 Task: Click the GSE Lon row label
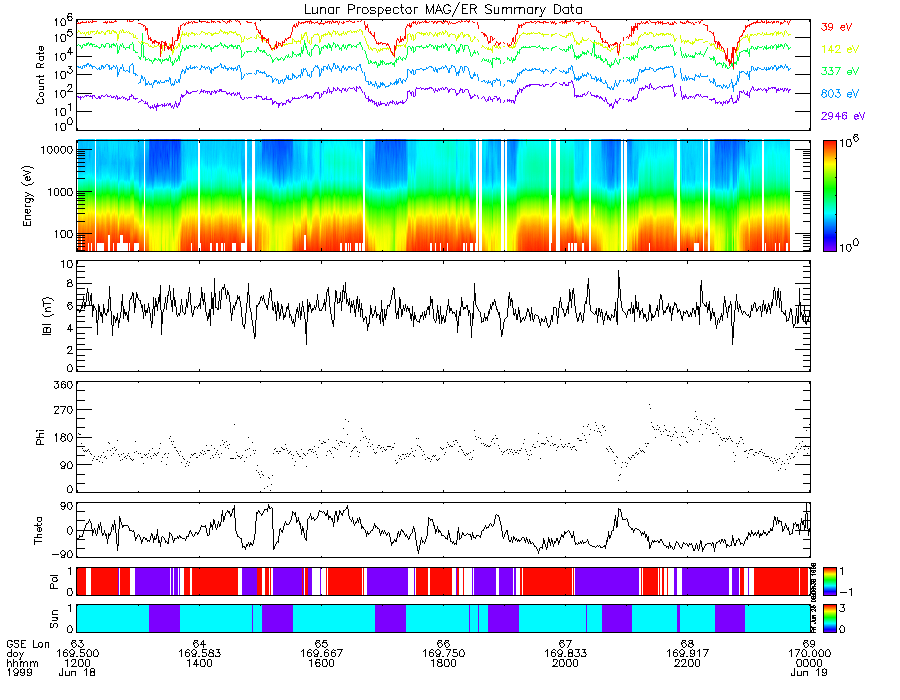(x=28, y=644)
